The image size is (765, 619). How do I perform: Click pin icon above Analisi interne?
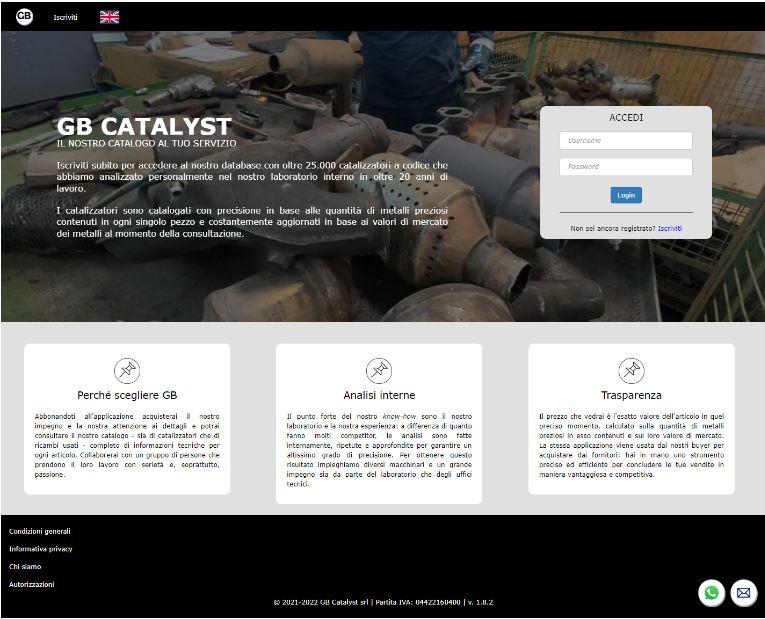[x=379, y=370]
